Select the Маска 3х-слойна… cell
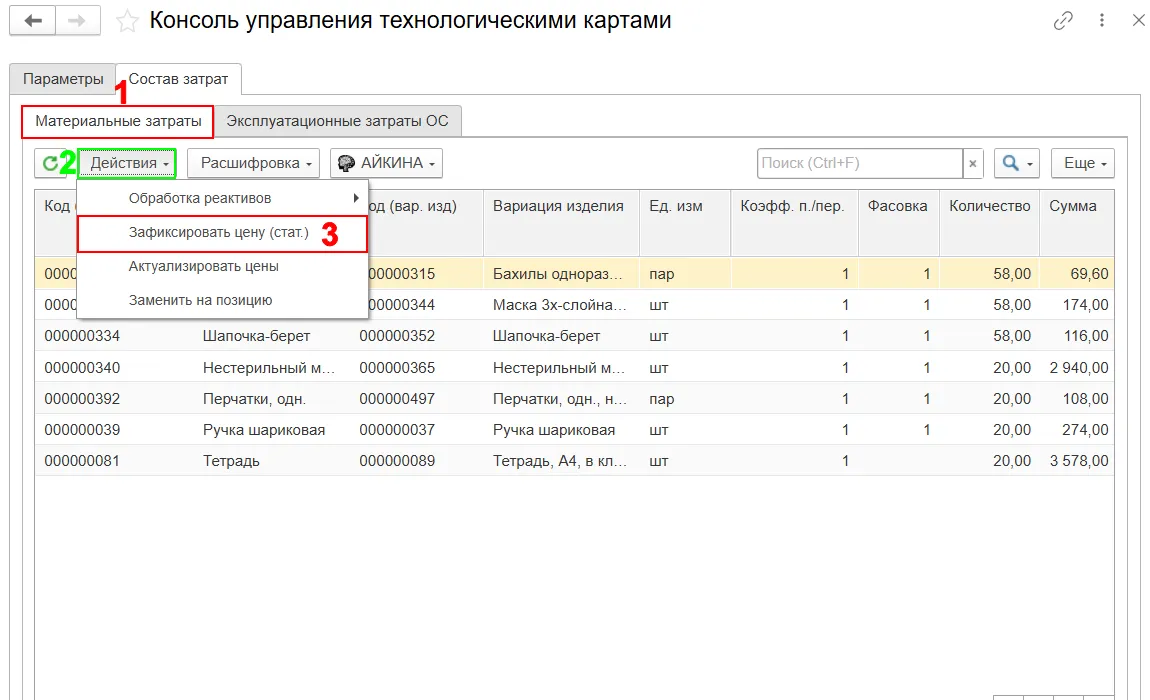Image resolution: width=1150 pixels, height=700 pixels. (x=561, y=305)
